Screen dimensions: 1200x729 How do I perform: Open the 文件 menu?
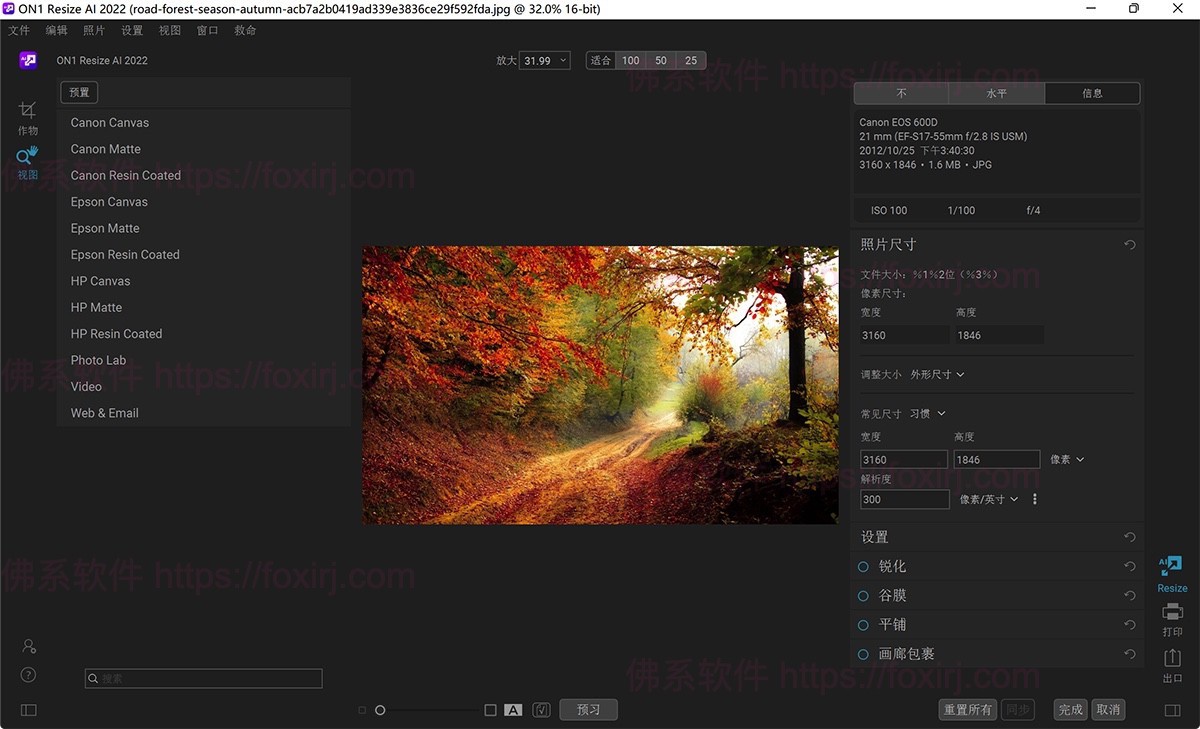(x=20, y=30)
